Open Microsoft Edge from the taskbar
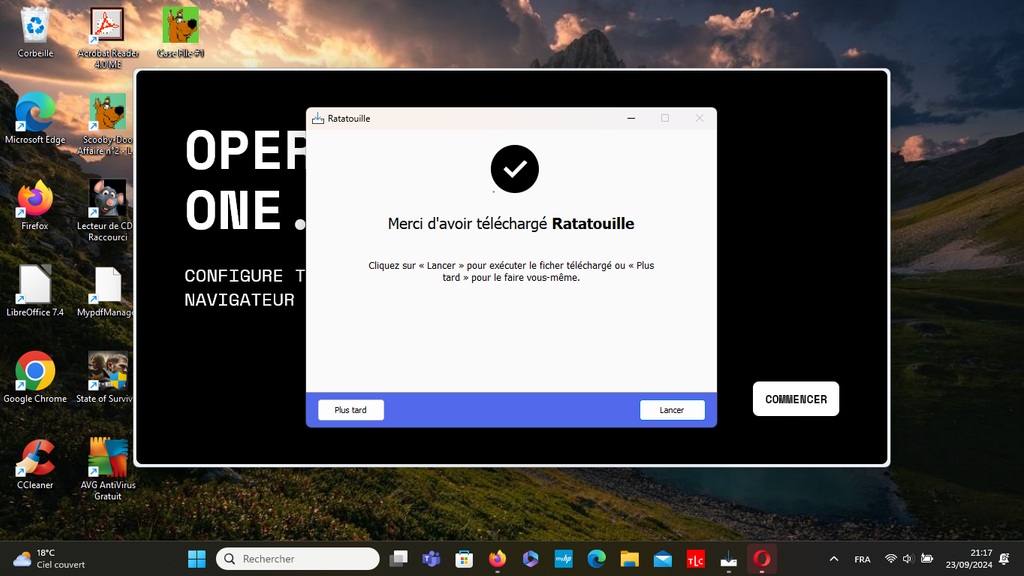The height and width of the screenshot is (576, 1024). click(596, 559)
